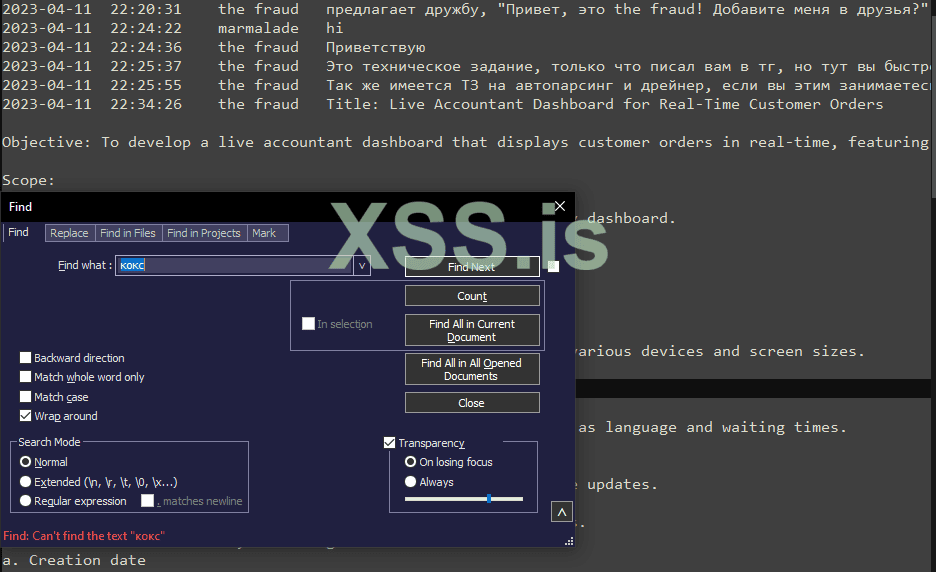
Task: Click the Find Next button
Action: click(x=472, y=267)
